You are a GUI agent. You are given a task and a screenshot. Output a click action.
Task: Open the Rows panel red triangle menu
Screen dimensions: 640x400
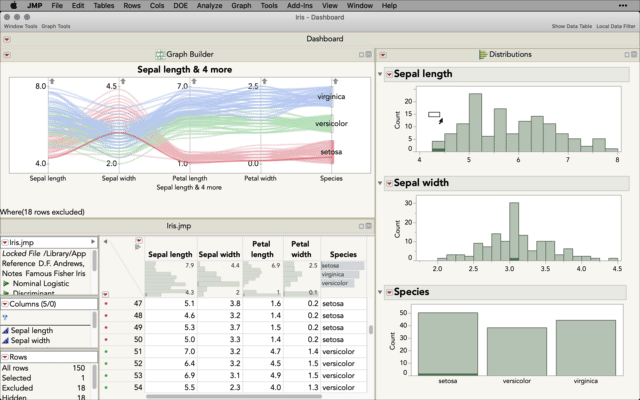(5, 357)
